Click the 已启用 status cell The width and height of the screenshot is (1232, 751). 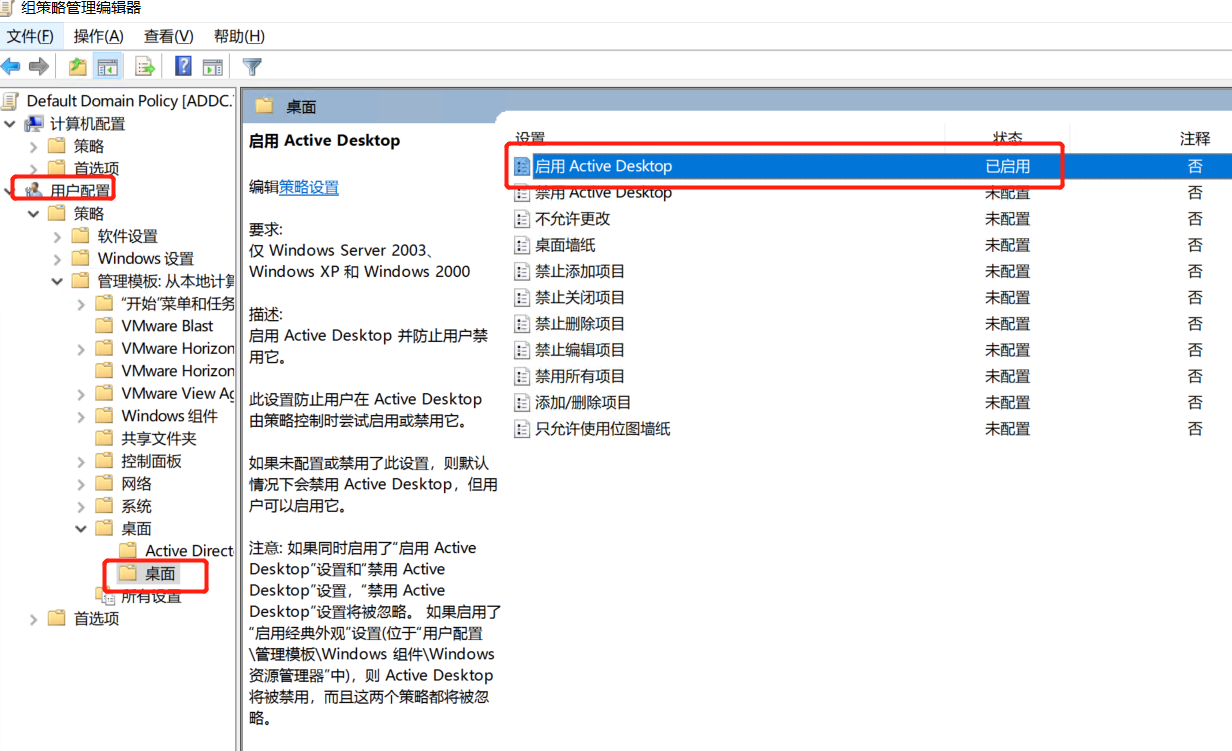pyautogui.click(x=1008, y=166)
